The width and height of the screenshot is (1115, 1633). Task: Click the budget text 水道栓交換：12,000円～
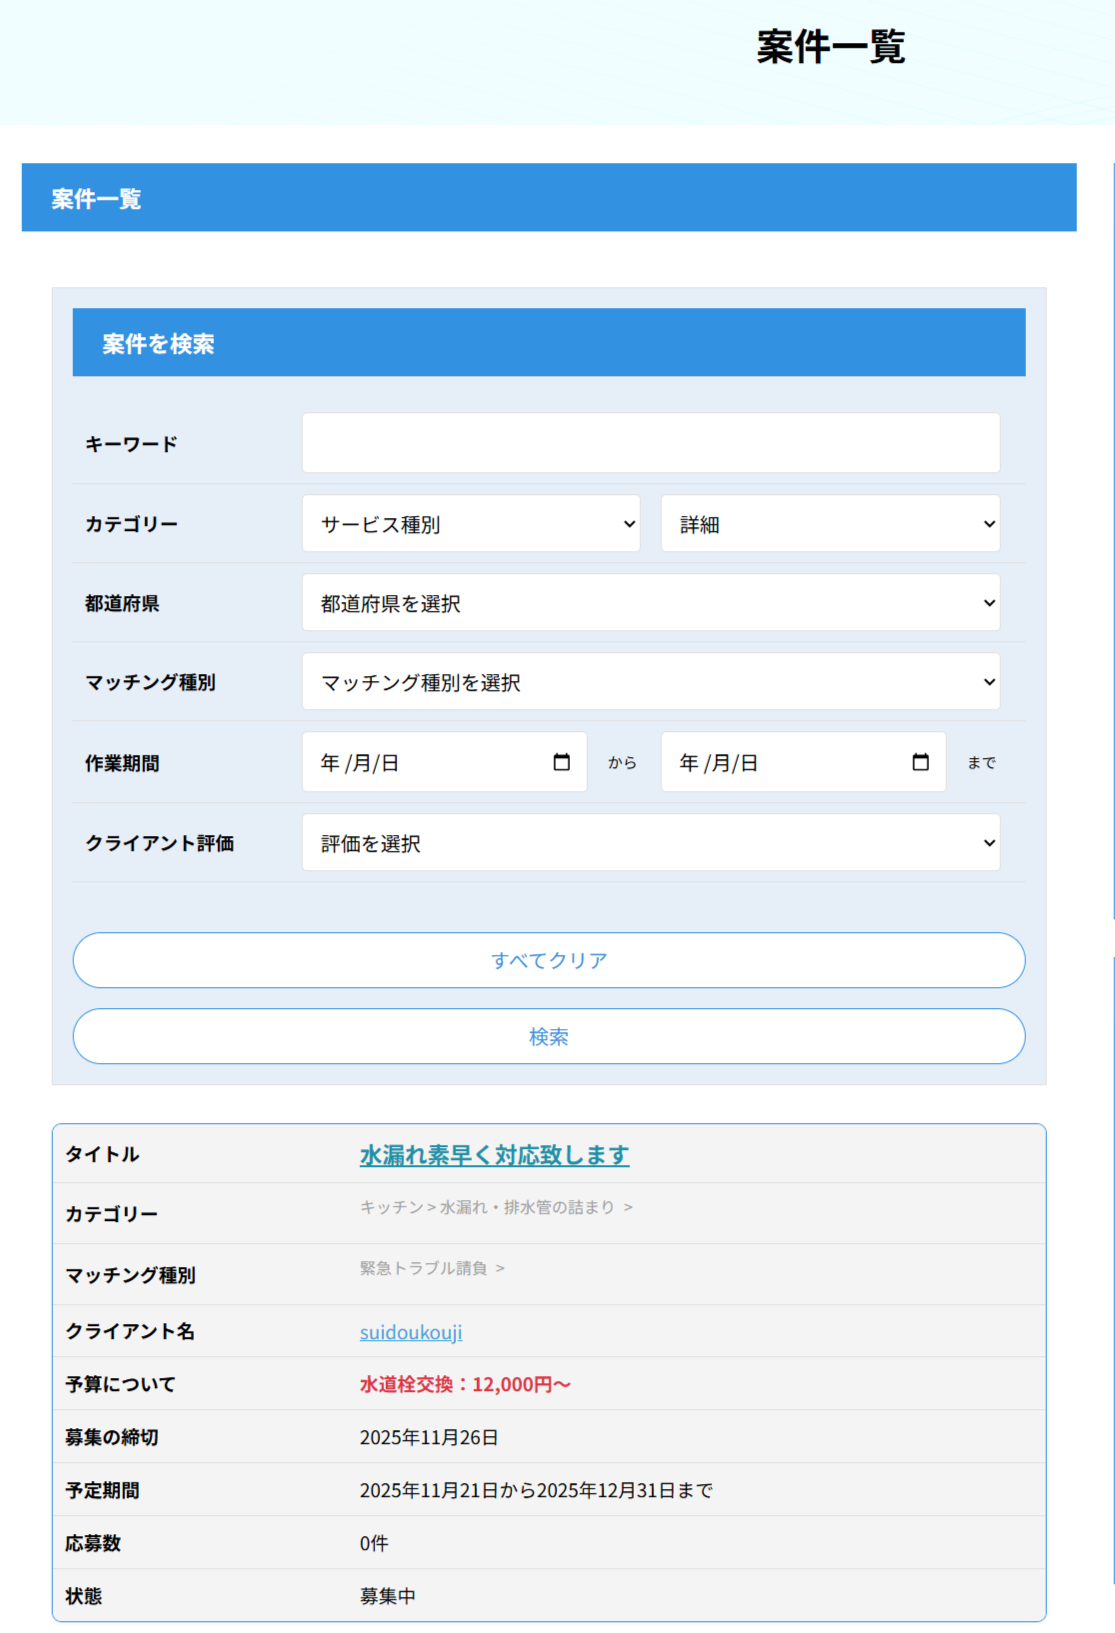pyautogui.click(x=465, y=1385)
